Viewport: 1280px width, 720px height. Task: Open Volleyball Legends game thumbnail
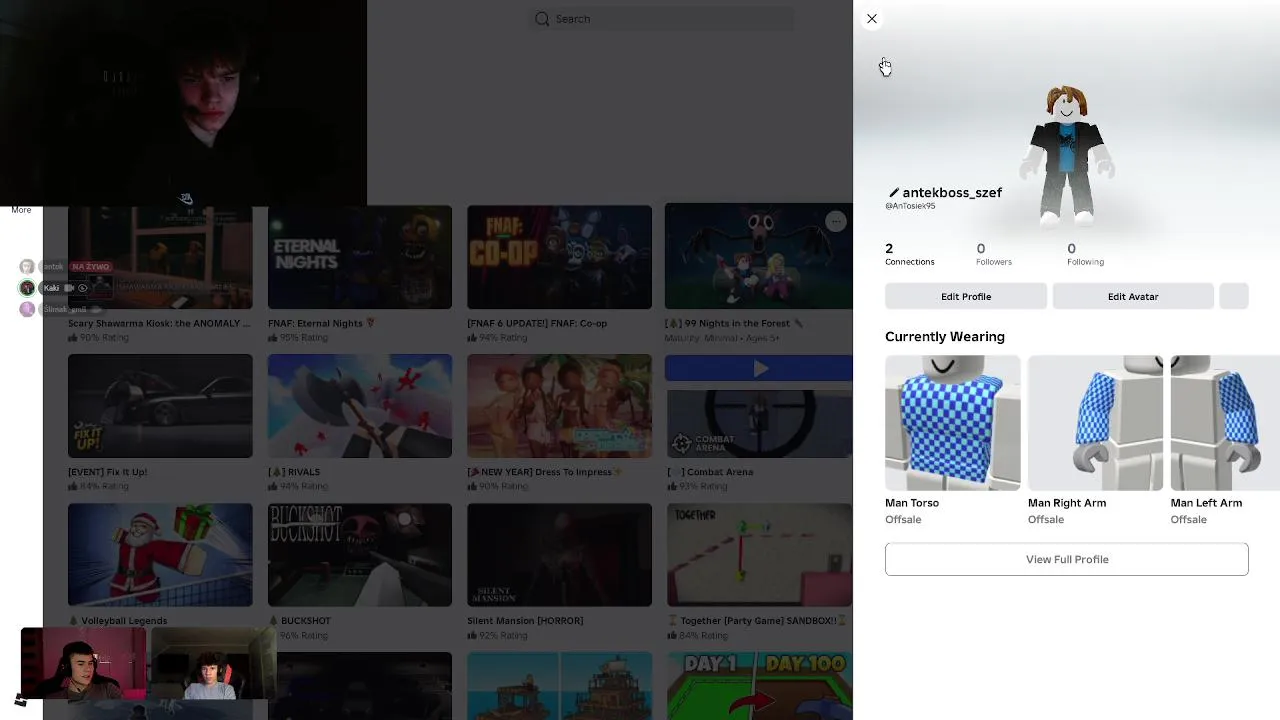160,555
